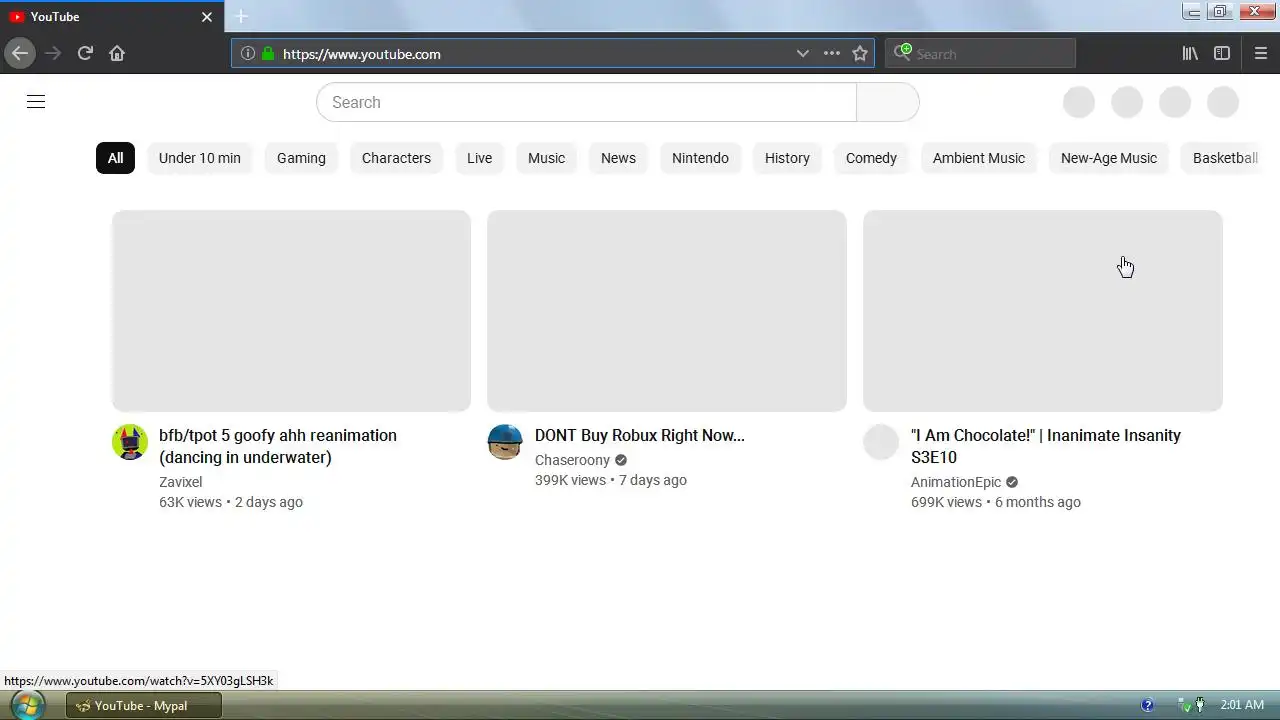Click the "I Am Chocolate!" Inanimate Insanity title

(x=1046, y=446)
